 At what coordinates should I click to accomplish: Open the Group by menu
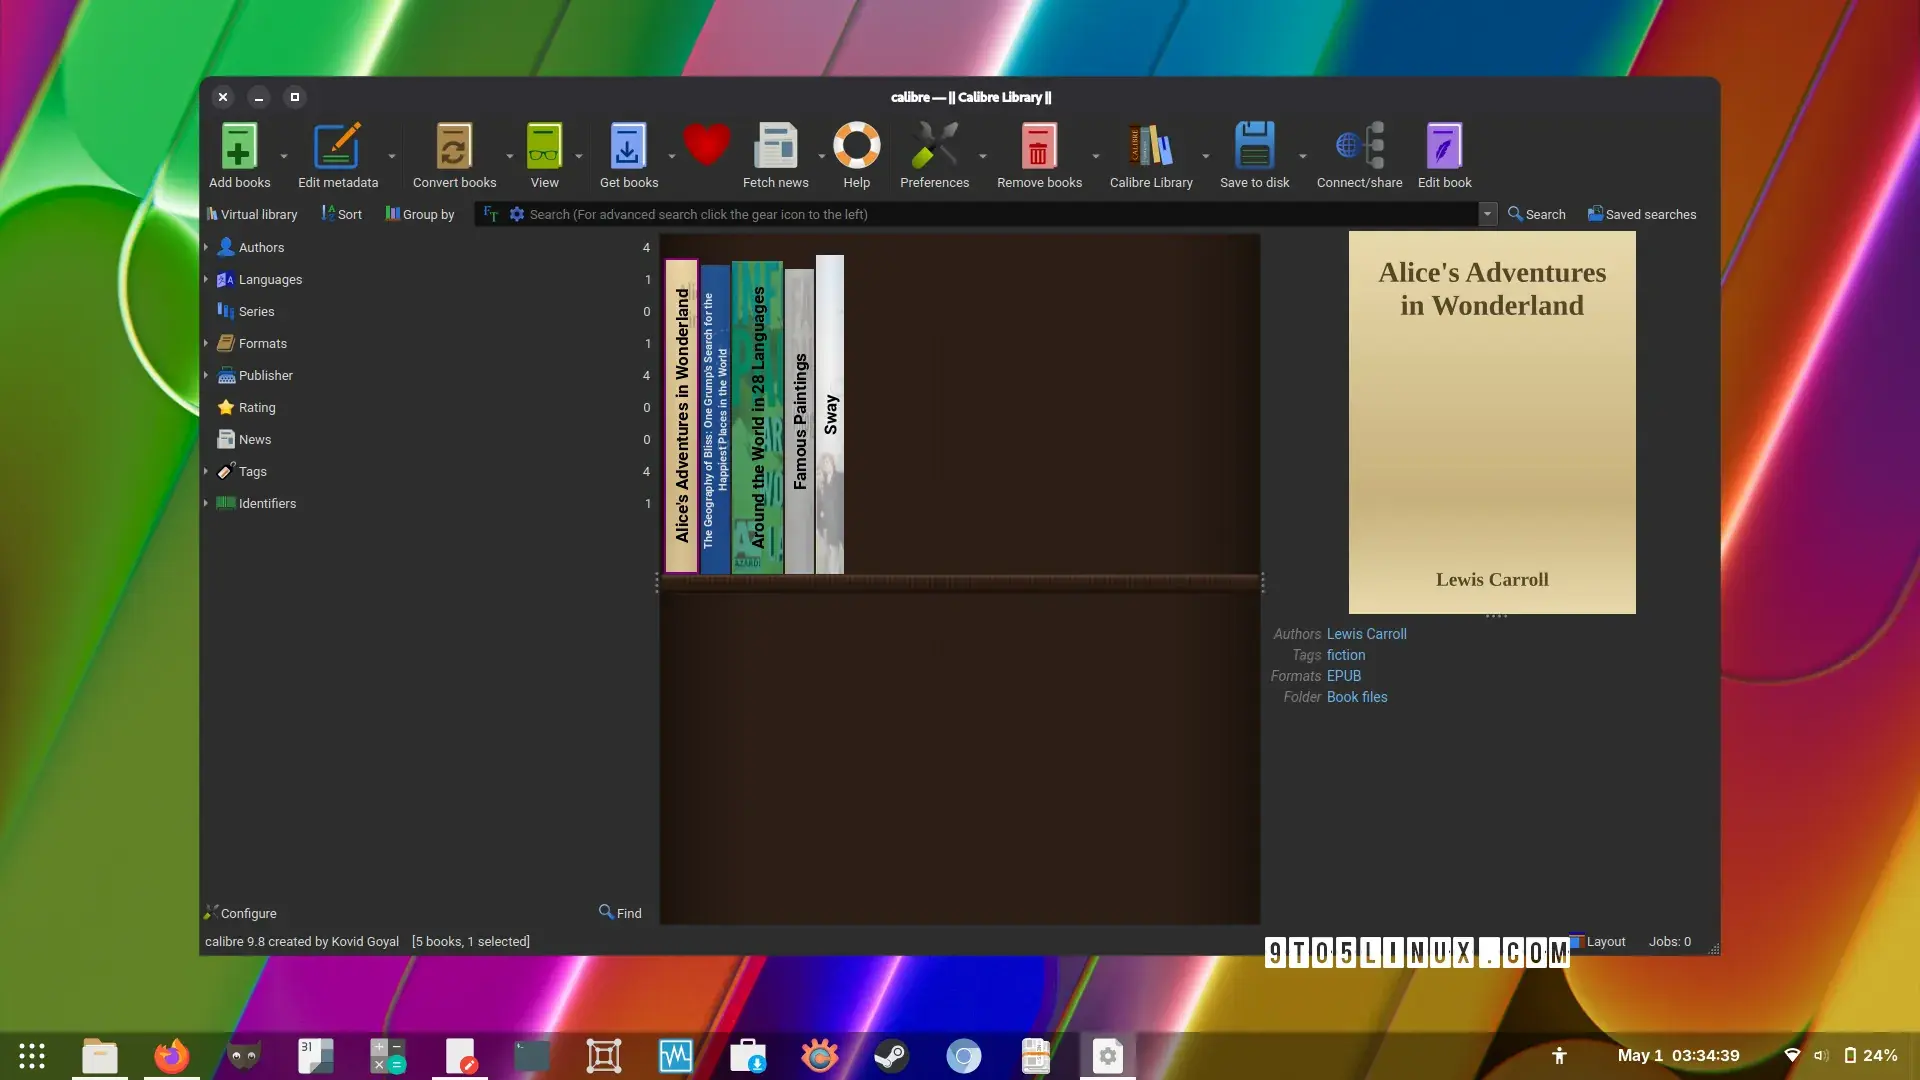420,214
